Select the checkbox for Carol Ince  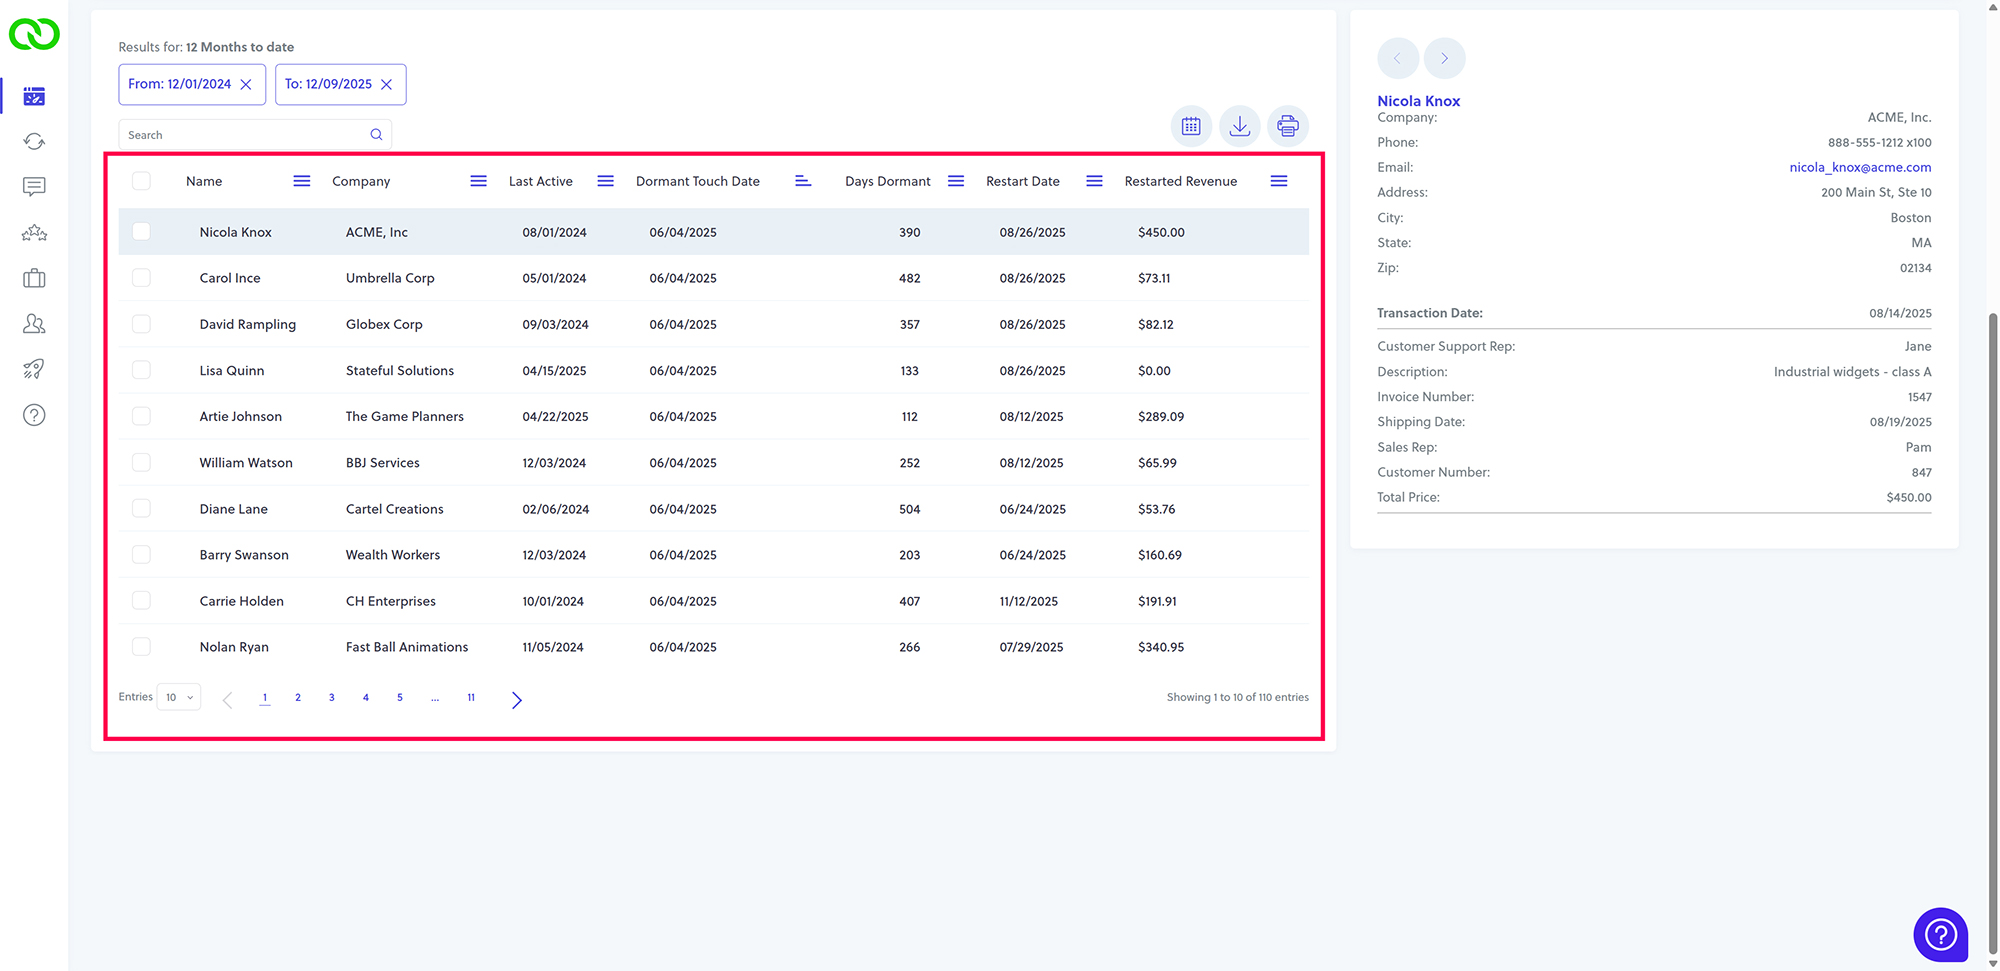coord(141,278)
